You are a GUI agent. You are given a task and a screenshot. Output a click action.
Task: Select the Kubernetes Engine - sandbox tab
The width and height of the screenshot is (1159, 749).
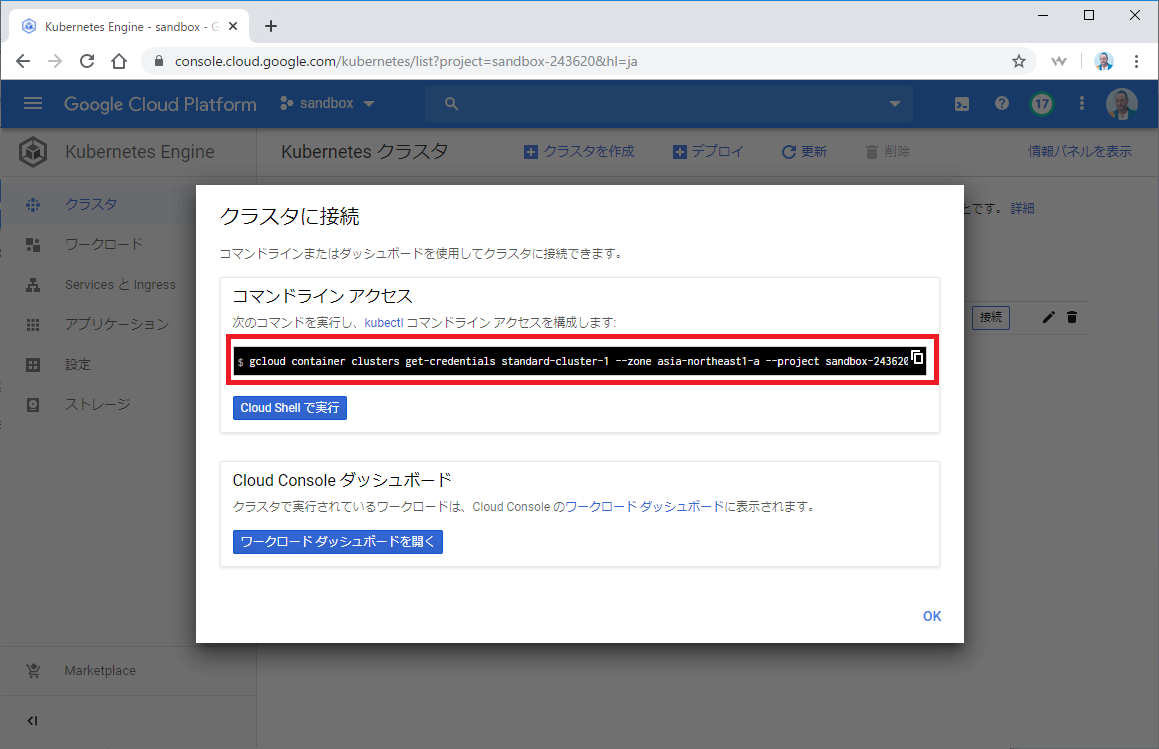point(129,27)
